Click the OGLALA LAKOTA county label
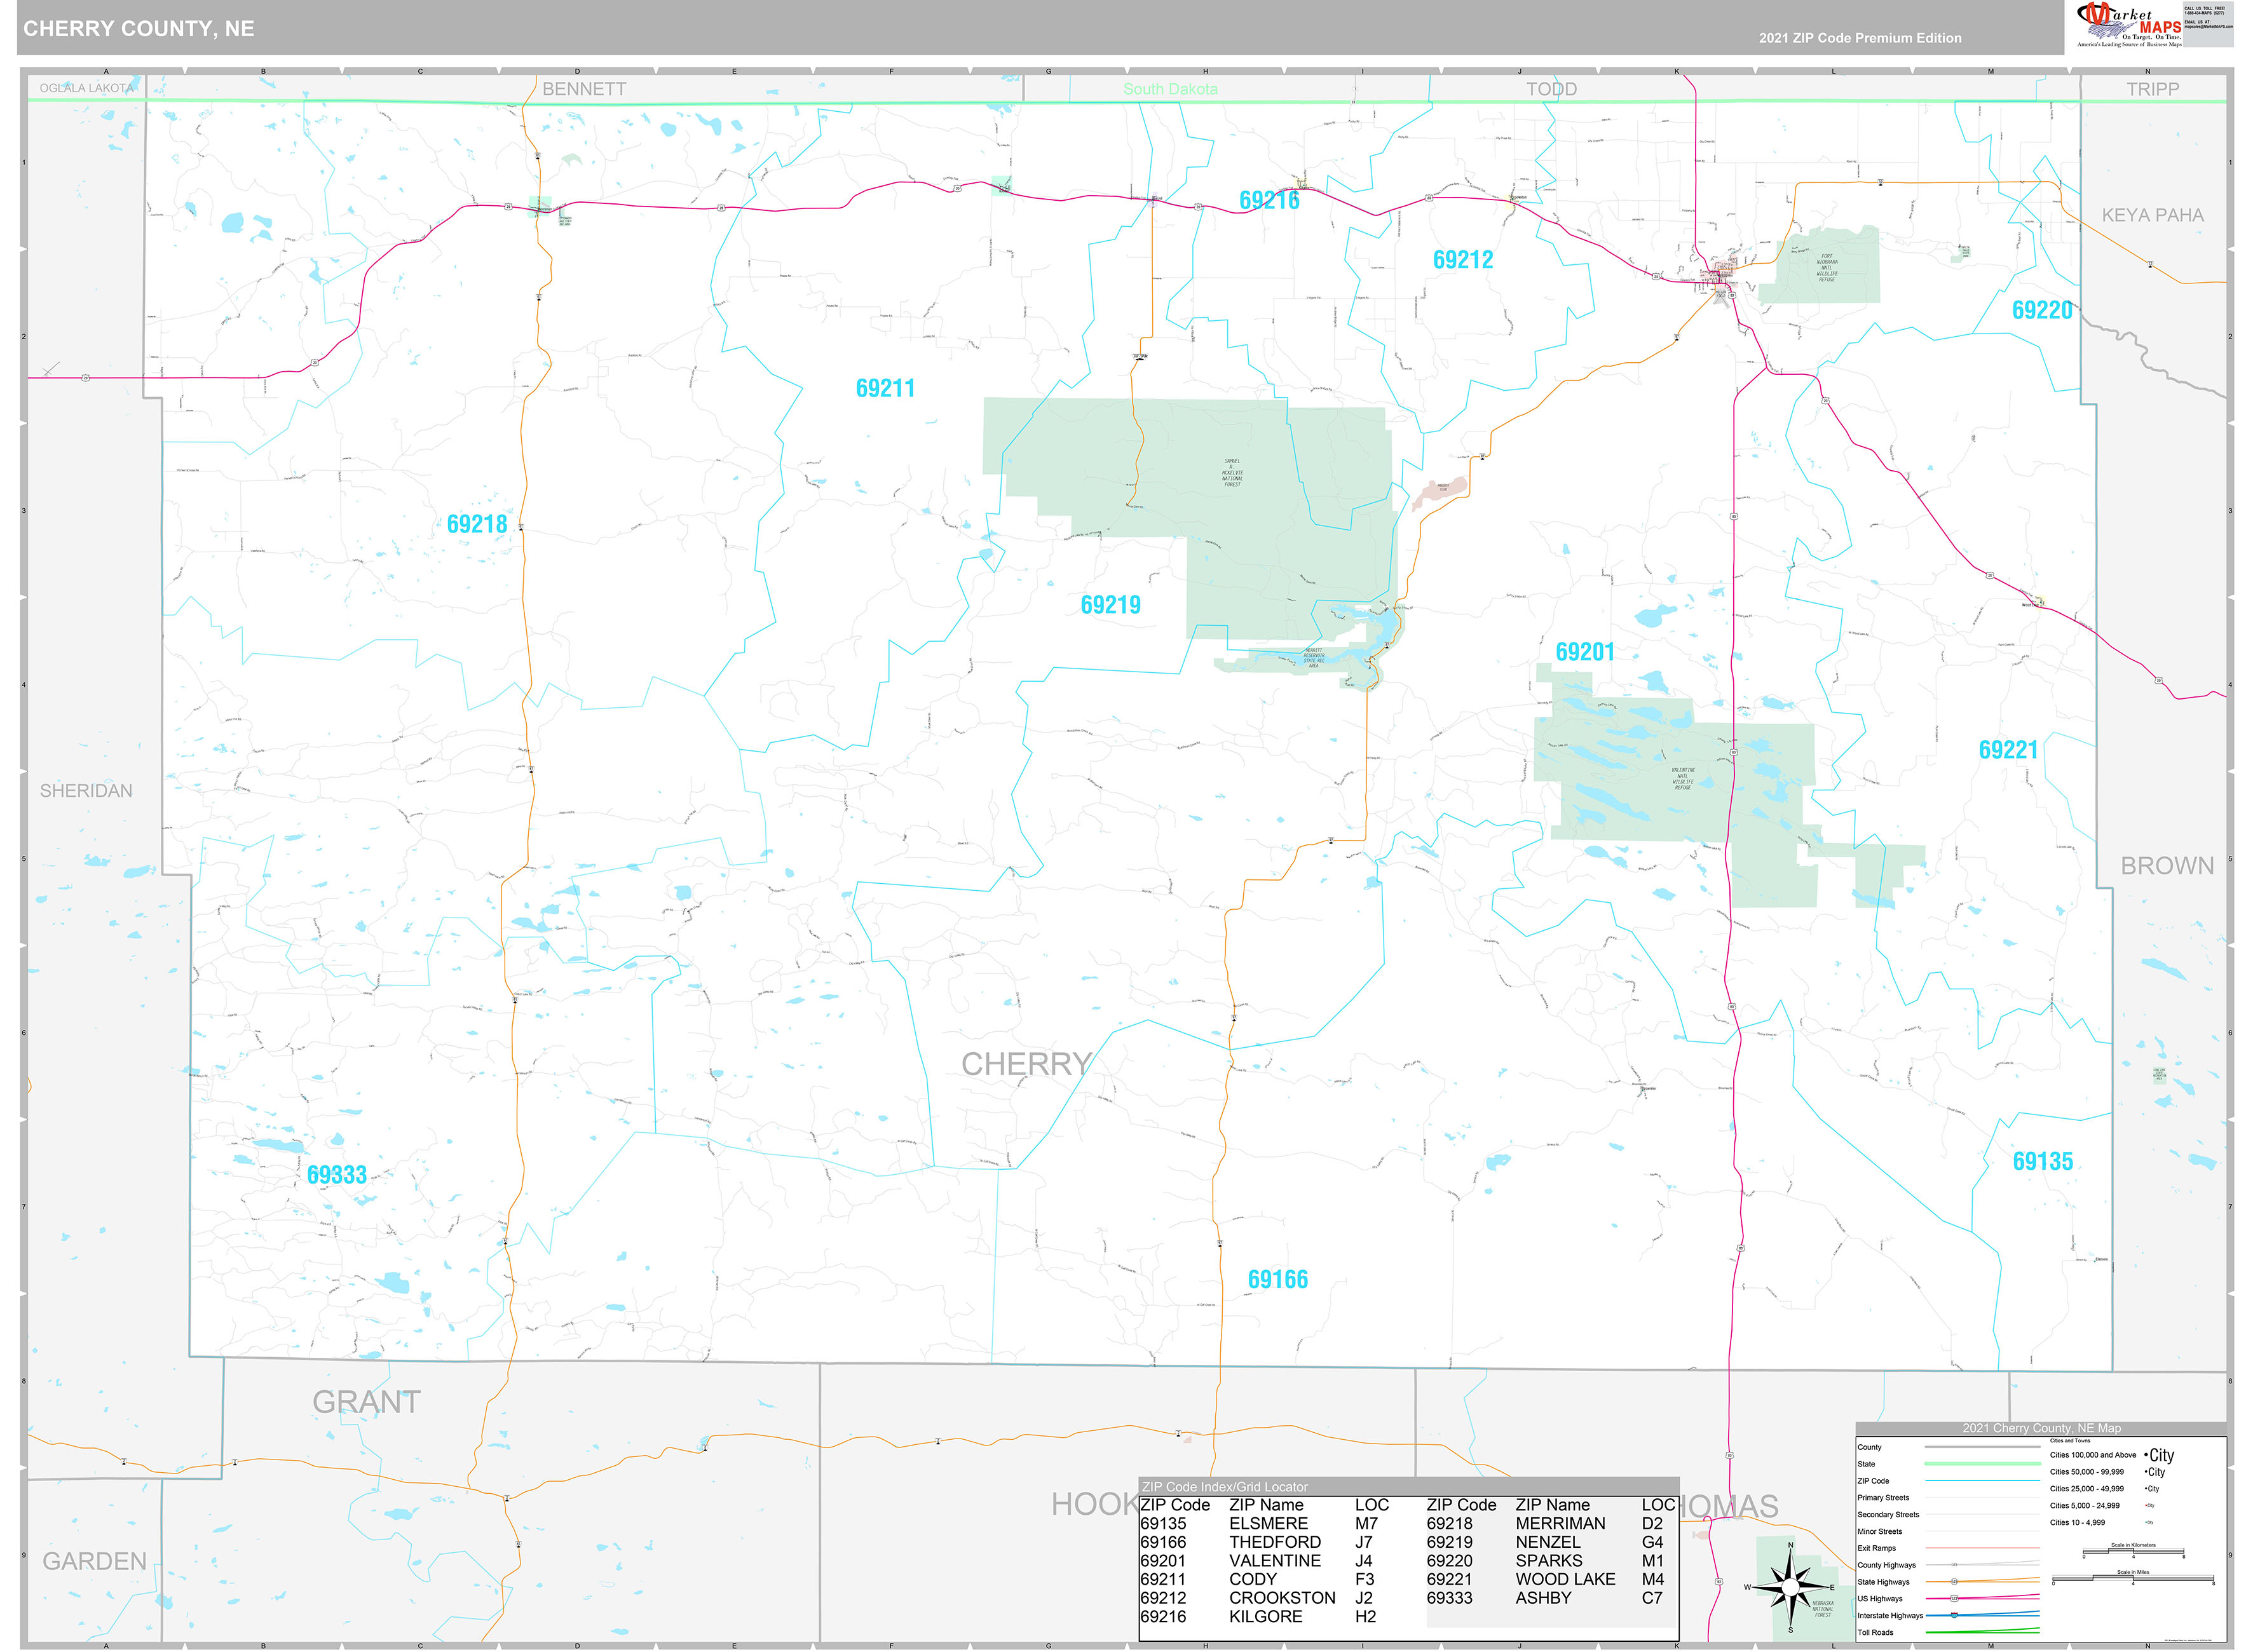 (x=86, y=88)
